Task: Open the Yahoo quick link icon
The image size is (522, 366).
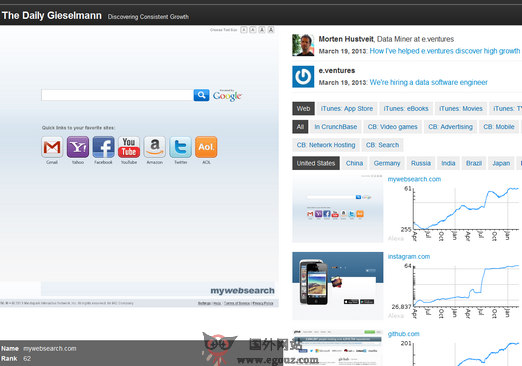Action: [x=78, y=147]
